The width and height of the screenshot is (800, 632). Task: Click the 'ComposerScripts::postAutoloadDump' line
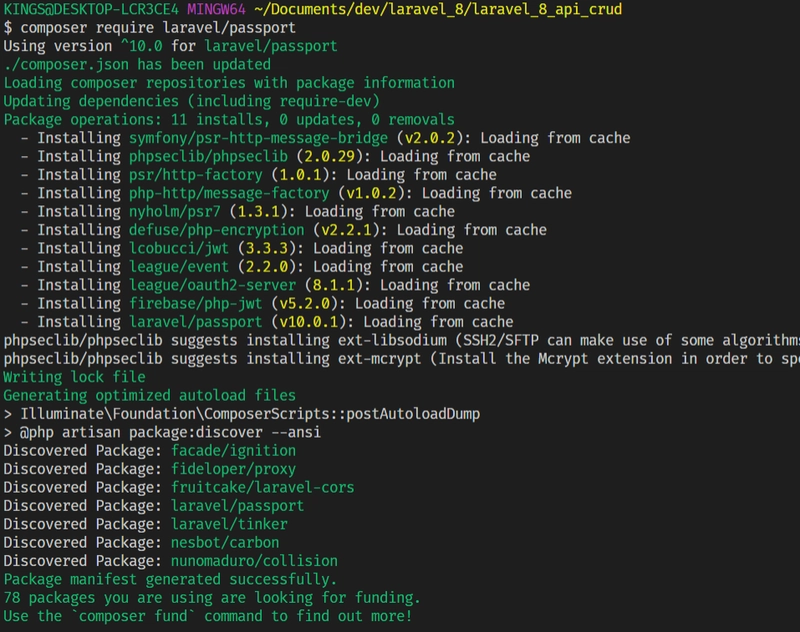242,413
